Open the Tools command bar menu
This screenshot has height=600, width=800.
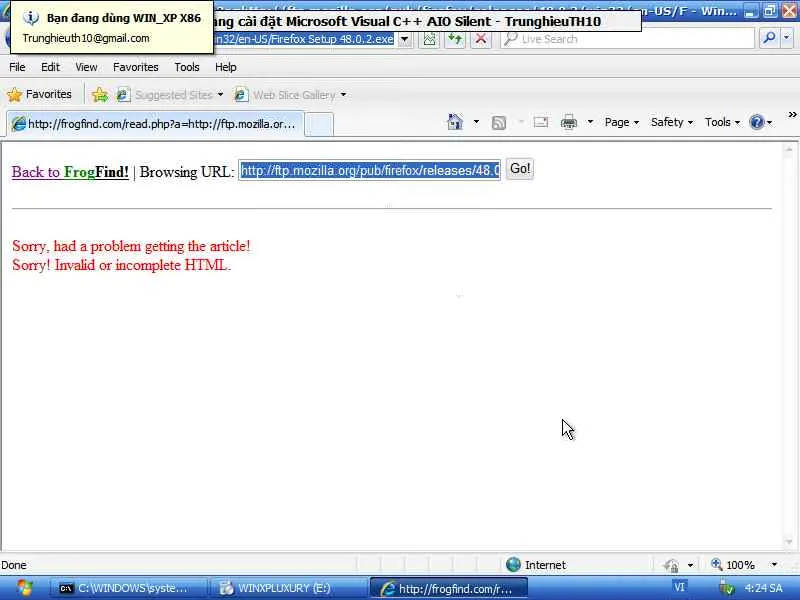(722, 122)
